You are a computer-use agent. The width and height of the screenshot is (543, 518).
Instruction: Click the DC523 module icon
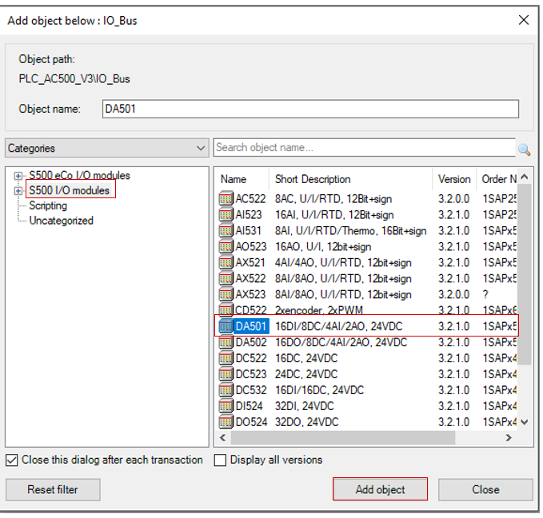[x=226, y=374]
